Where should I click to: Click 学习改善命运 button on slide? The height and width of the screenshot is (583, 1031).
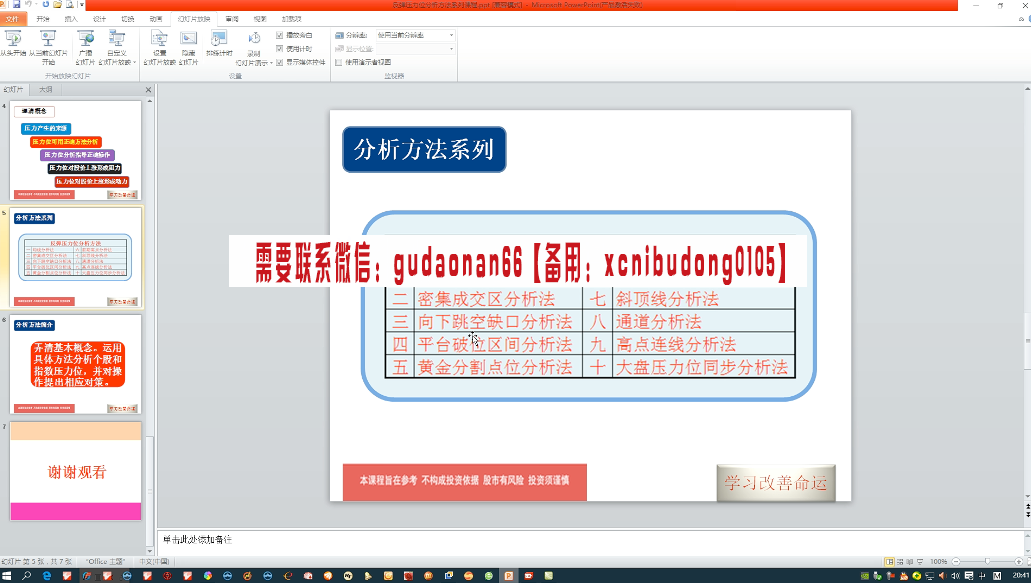[x=776, y=483]
